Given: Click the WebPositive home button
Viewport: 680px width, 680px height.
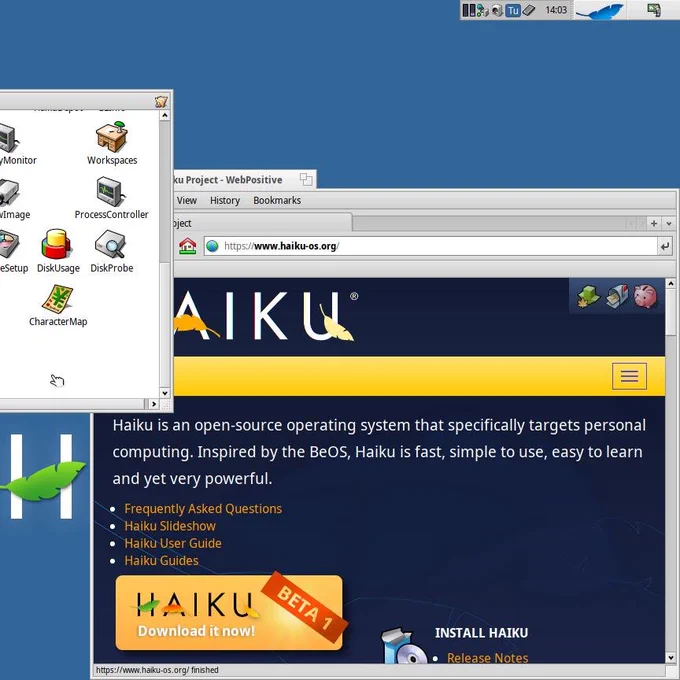Looking at the screenshot, I should [187, 246].
